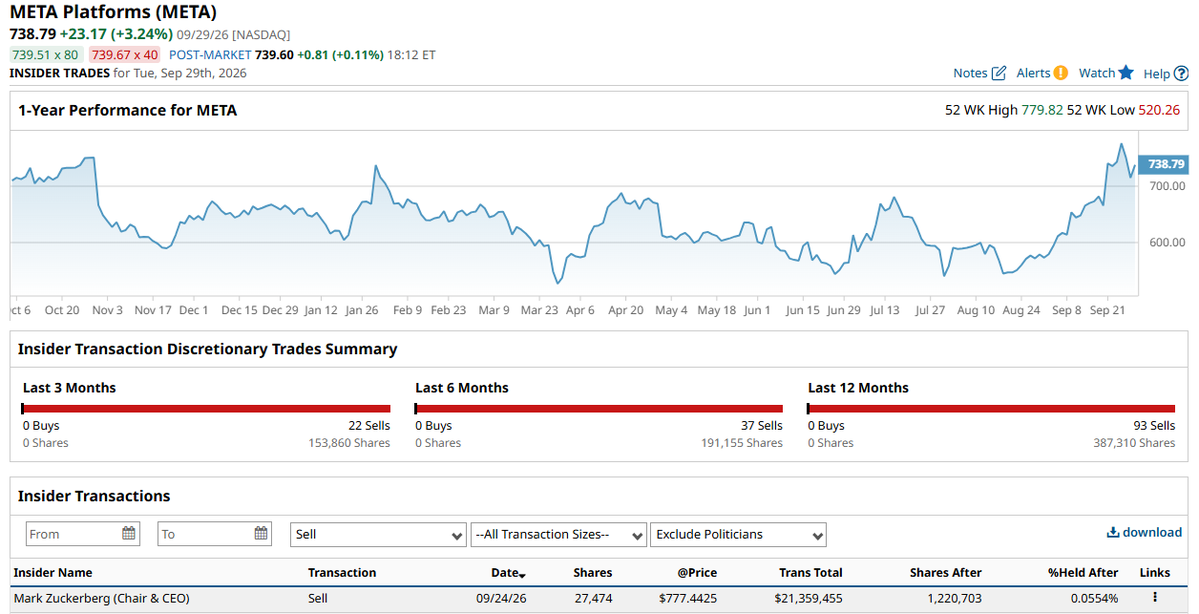The image size is (1199, 614).
Task: Click the To date input field
Action: pyautogui.click(x=215, y=533)
